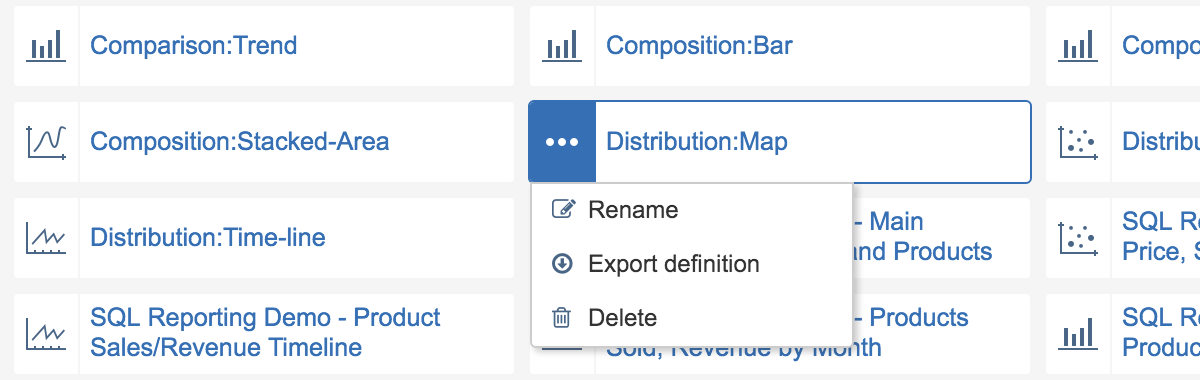Click the trash icon next to Delete
This screenshot has height=380, width=1200.
[x=563, y=318]
